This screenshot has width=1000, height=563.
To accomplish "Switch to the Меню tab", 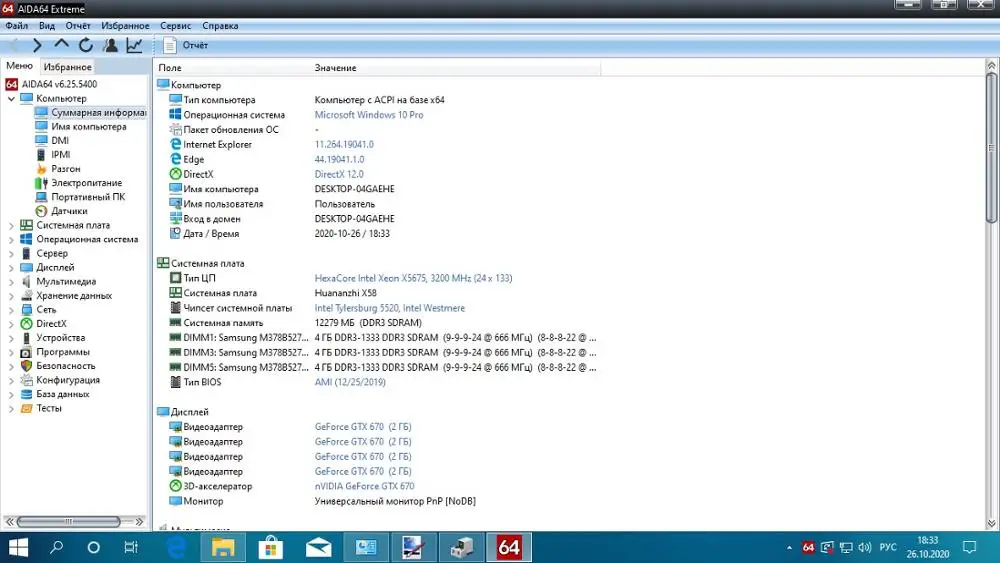I will 19,66.
